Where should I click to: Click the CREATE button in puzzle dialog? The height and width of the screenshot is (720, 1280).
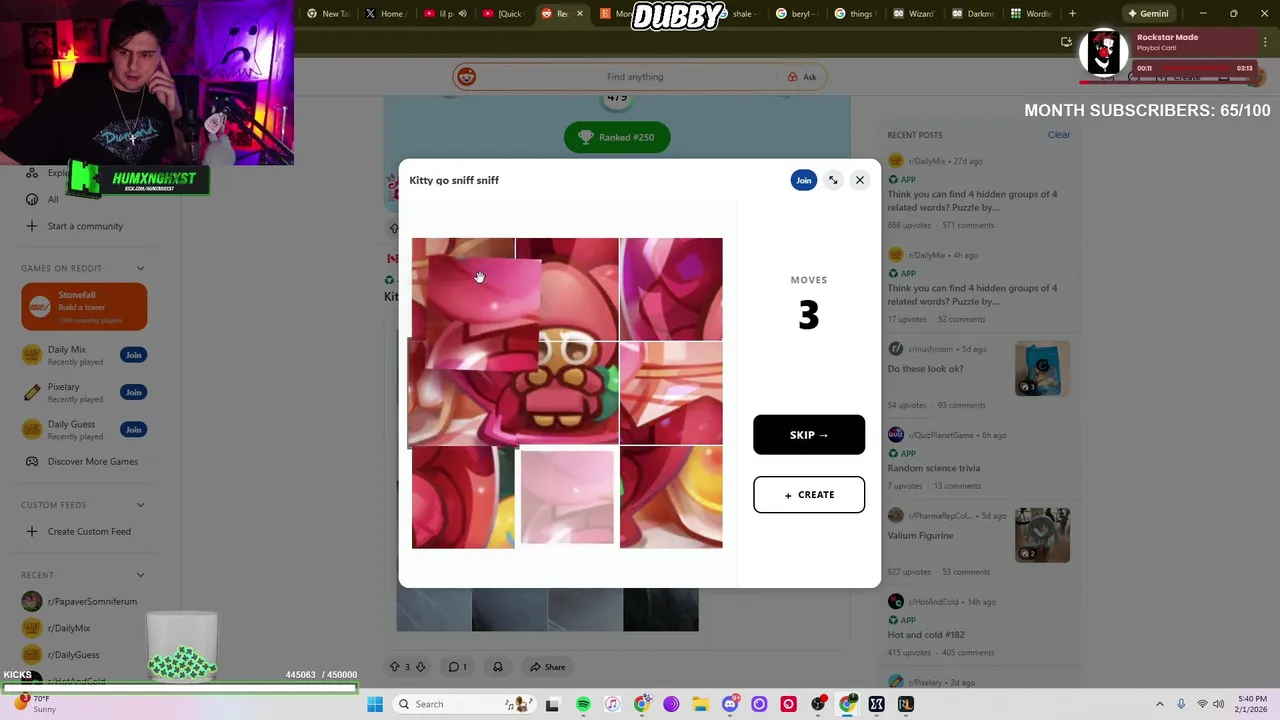808,495
